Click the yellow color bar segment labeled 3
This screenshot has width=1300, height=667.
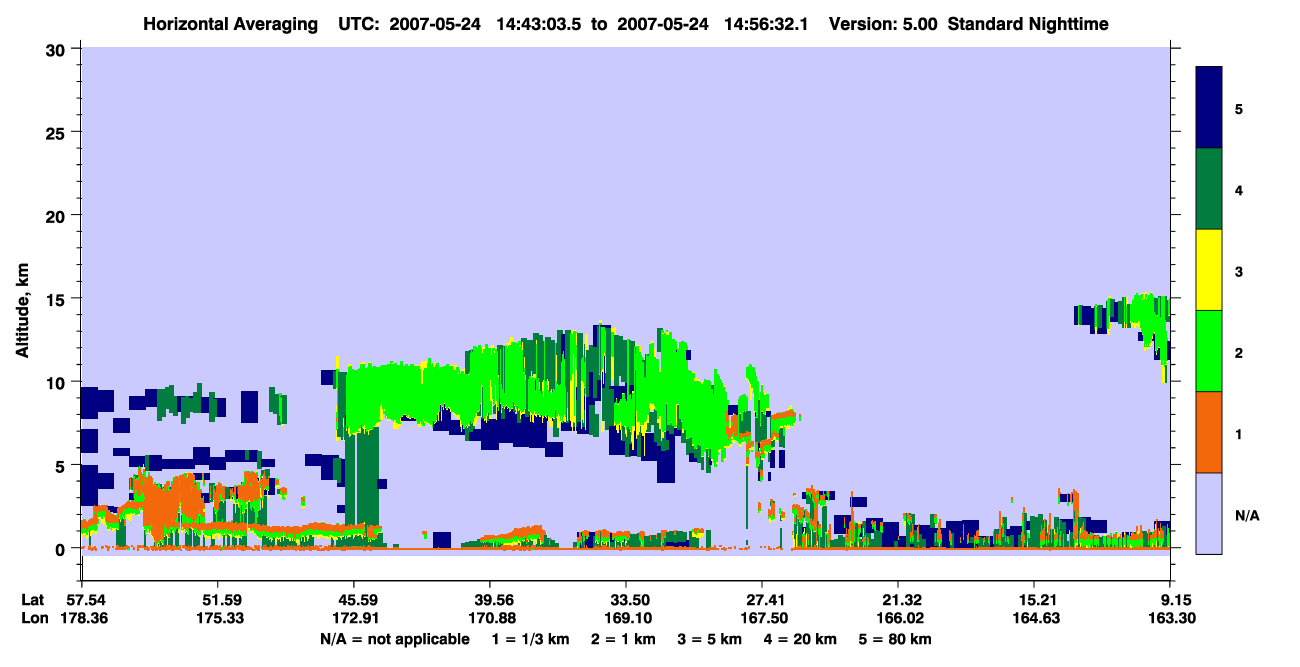[1209, 270]
